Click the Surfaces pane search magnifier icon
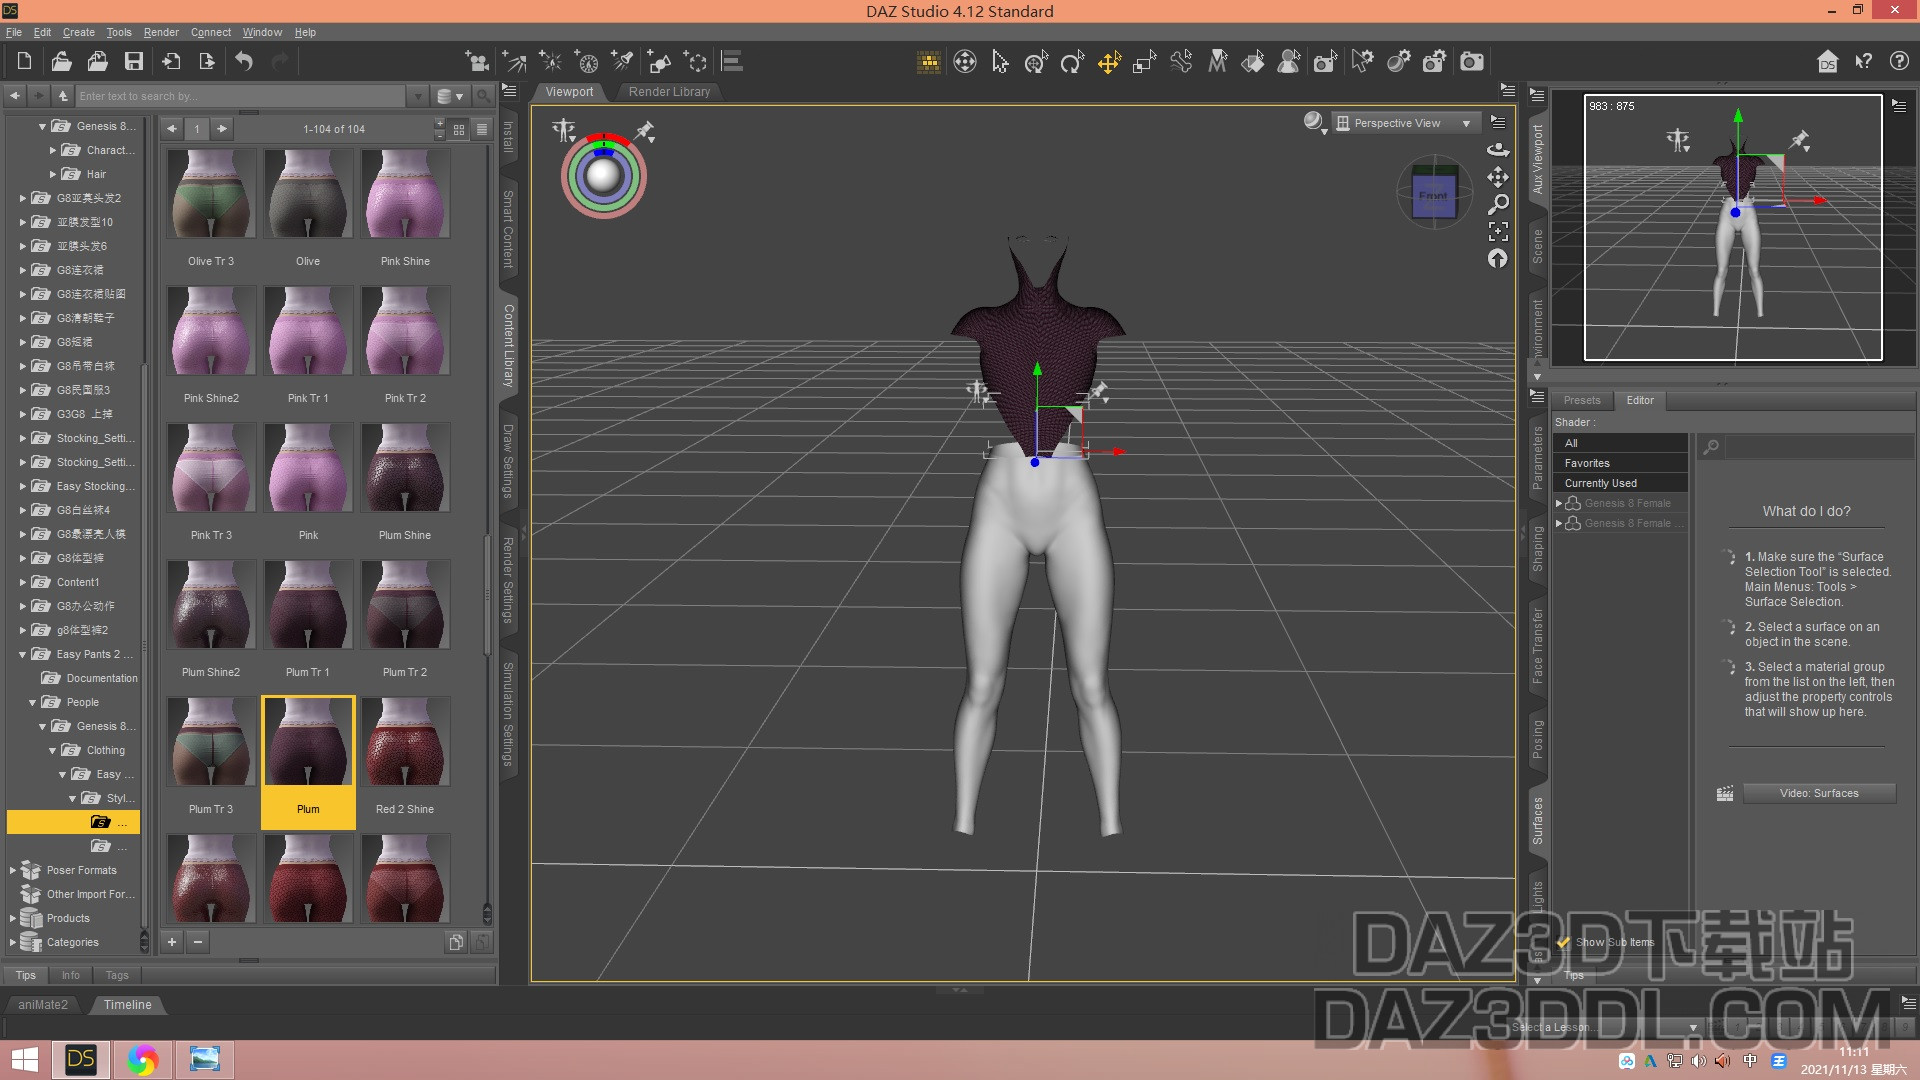Image resolution: width=1920 pixels, height=1080 pixels. 1711,447
